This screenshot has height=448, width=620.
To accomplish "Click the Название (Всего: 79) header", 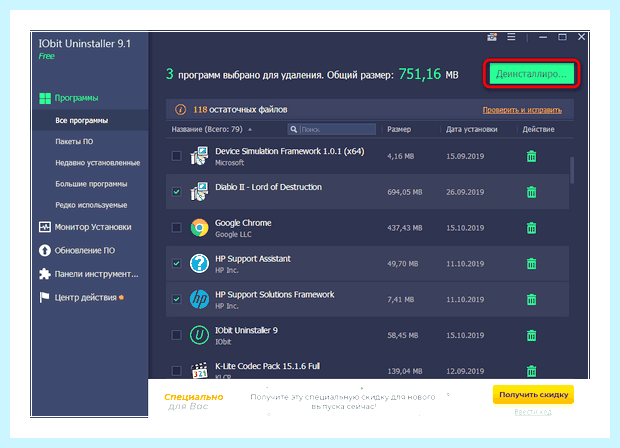I will click(207, 129).
